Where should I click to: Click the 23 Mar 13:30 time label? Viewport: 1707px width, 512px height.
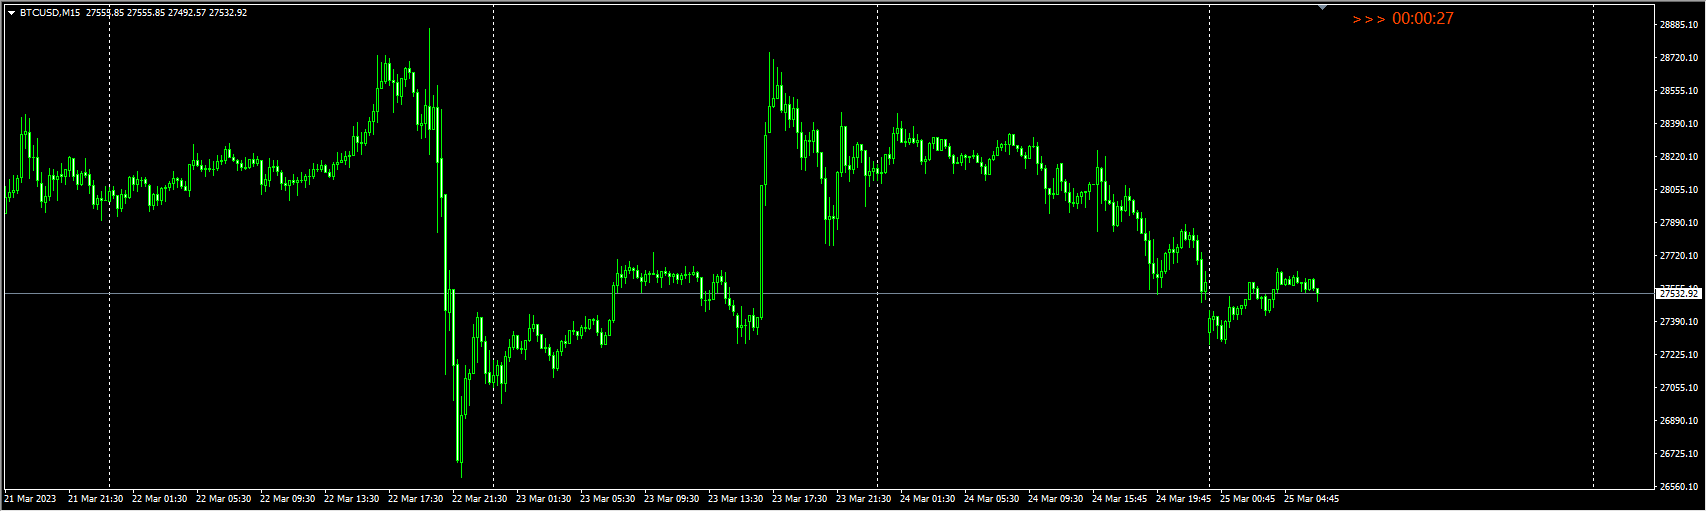(735, 499)
